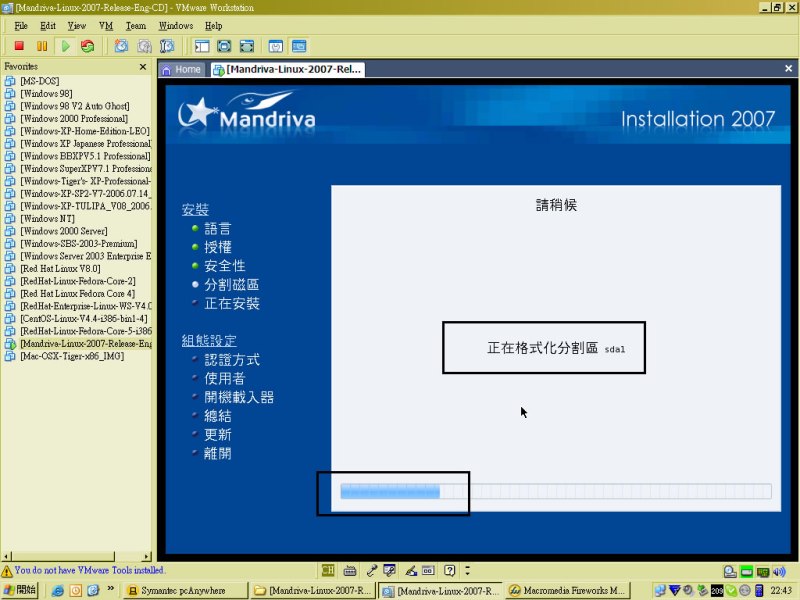Image resolution: width=800 pixels, height=600 pixels.
Task: Close the Mandriva virtual machine tab
Action: pyautogui.click(x=788, y=68)
